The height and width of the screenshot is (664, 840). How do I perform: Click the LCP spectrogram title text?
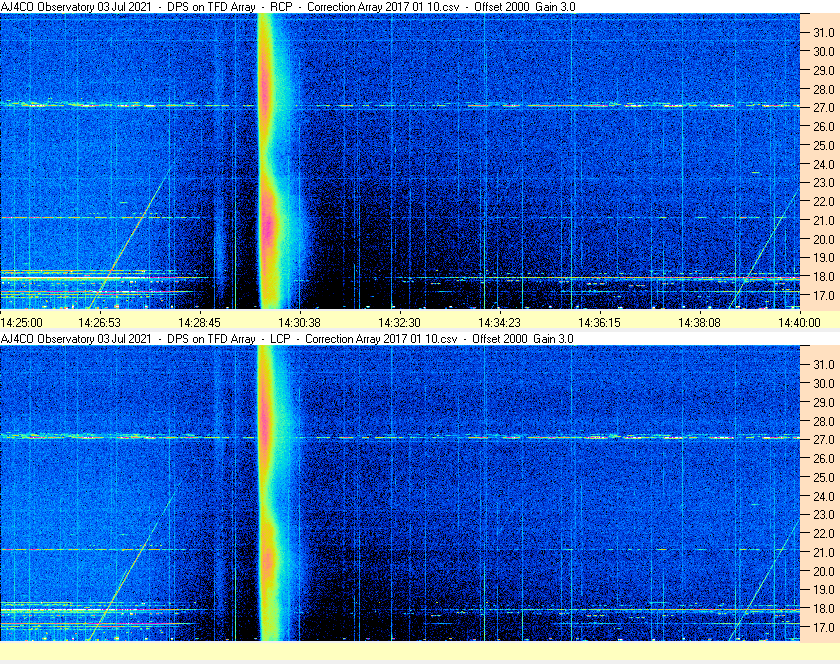(287, 339)
